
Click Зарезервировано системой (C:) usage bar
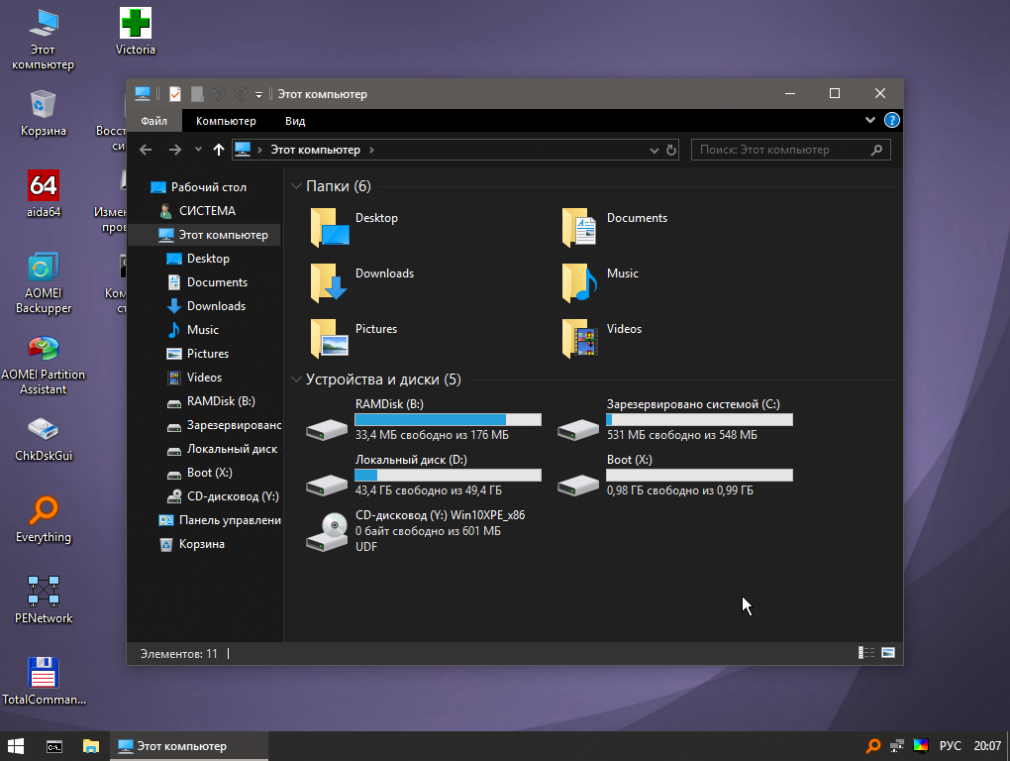pyautogui.click(x=699, y=419)
